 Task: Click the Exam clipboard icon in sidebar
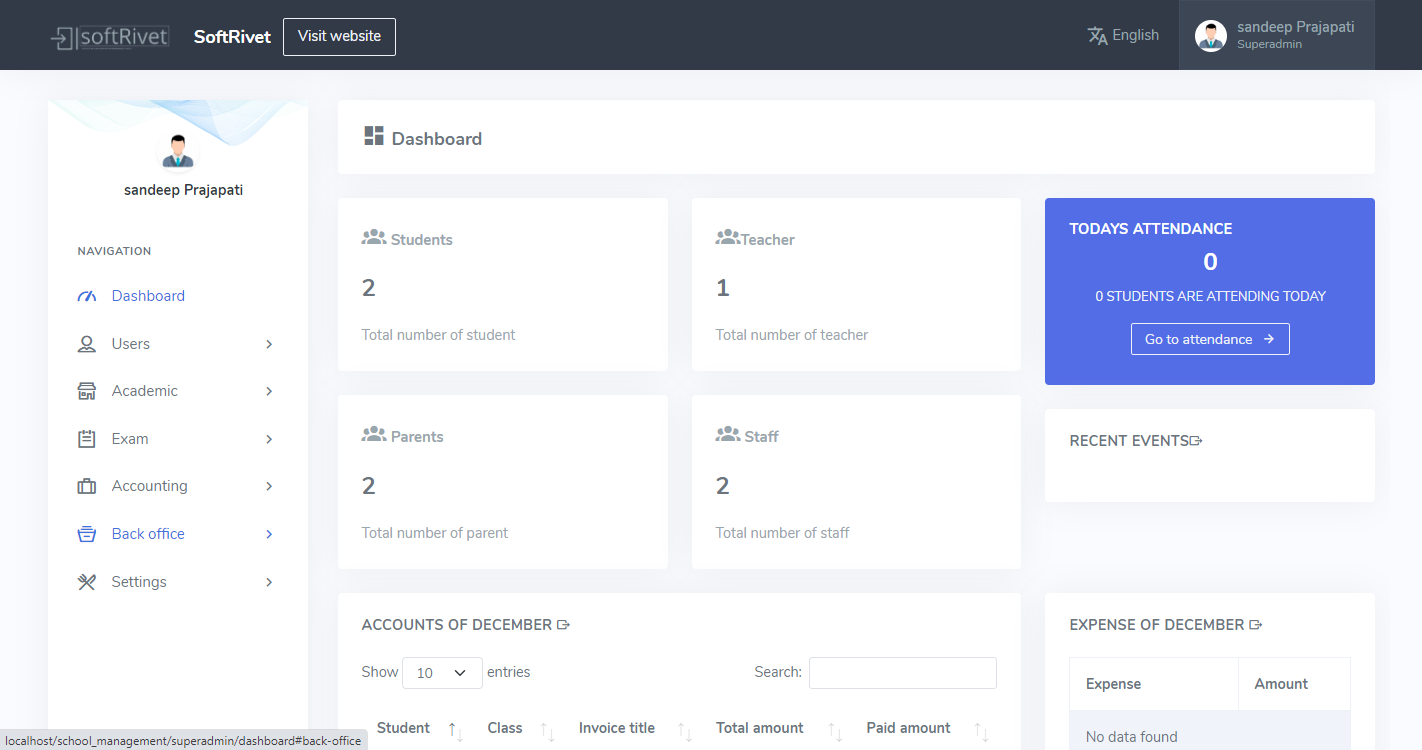tap(87, 439)
